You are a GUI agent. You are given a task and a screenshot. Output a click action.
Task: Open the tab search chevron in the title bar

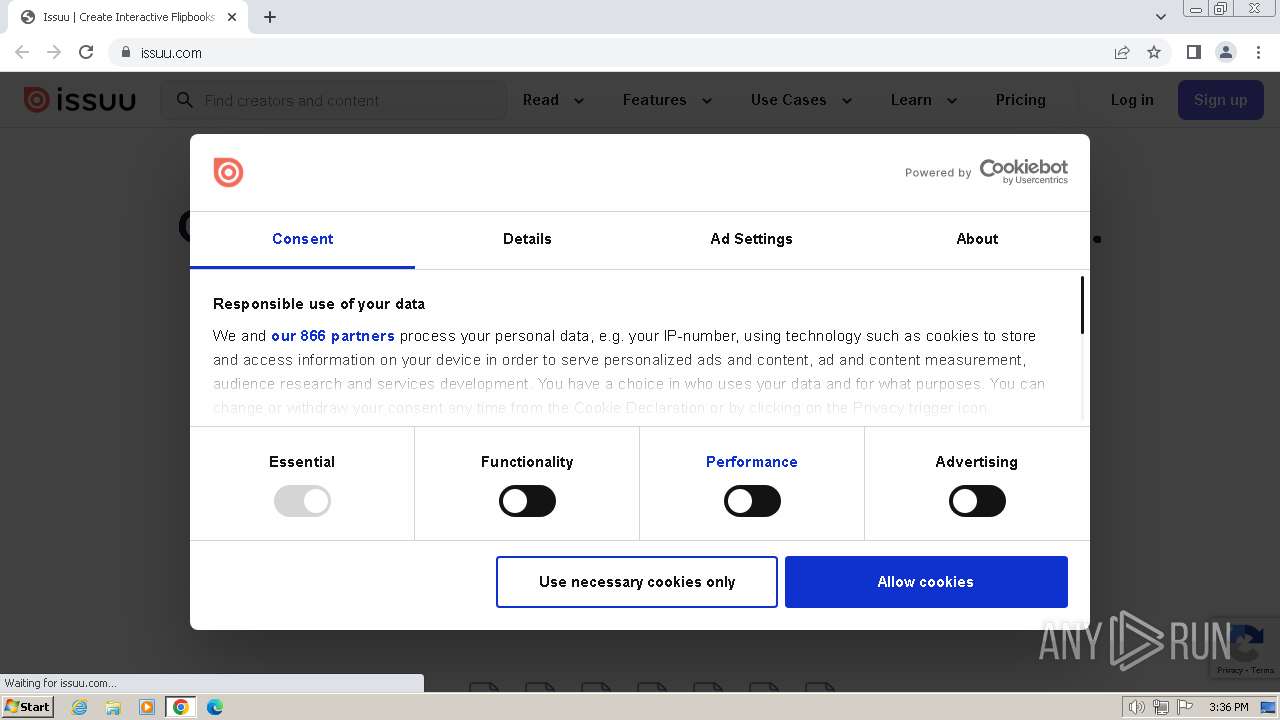click(x=1160, y=17)
